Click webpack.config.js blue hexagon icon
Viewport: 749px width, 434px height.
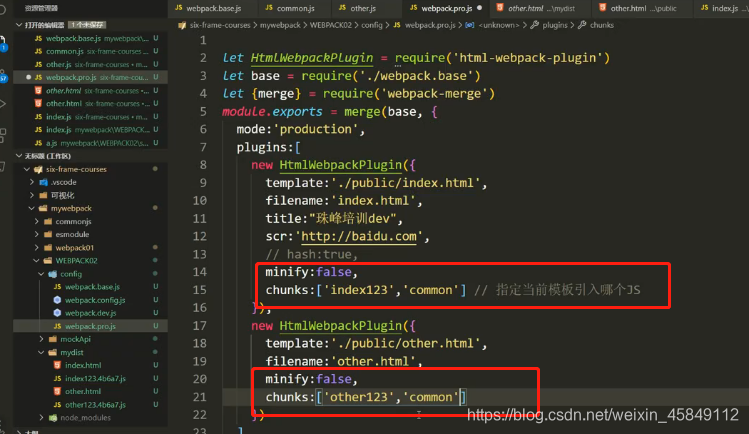[57, 300]
